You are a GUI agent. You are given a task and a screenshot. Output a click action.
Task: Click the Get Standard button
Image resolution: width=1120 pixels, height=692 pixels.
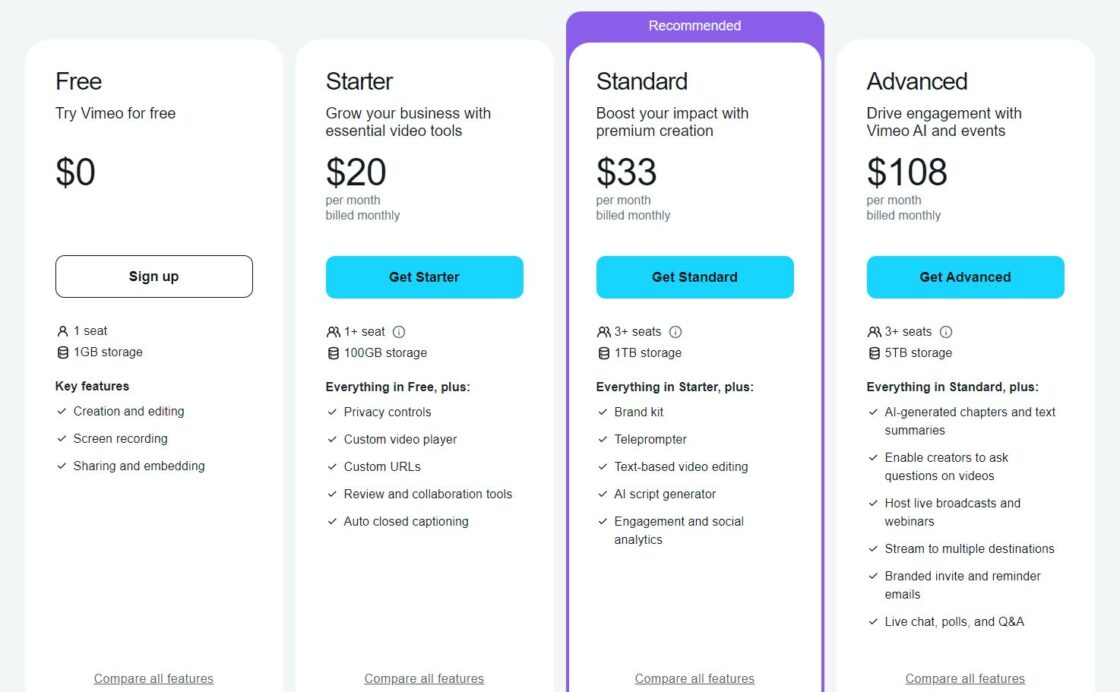coord(694,276)
